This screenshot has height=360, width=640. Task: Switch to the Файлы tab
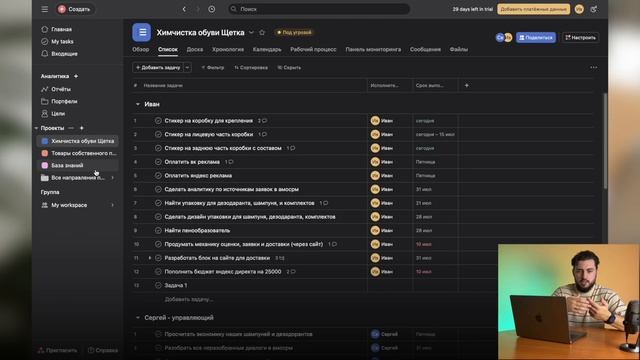(x=459, y=49)
